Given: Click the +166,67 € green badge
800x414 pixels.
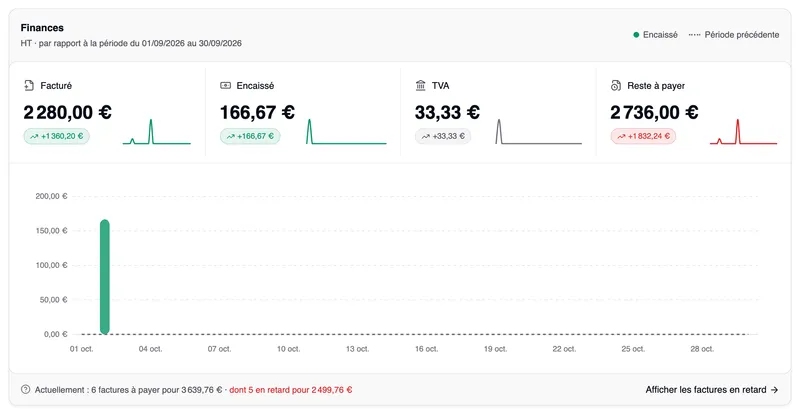Looking at the screenshot, I should pos(250,136).
